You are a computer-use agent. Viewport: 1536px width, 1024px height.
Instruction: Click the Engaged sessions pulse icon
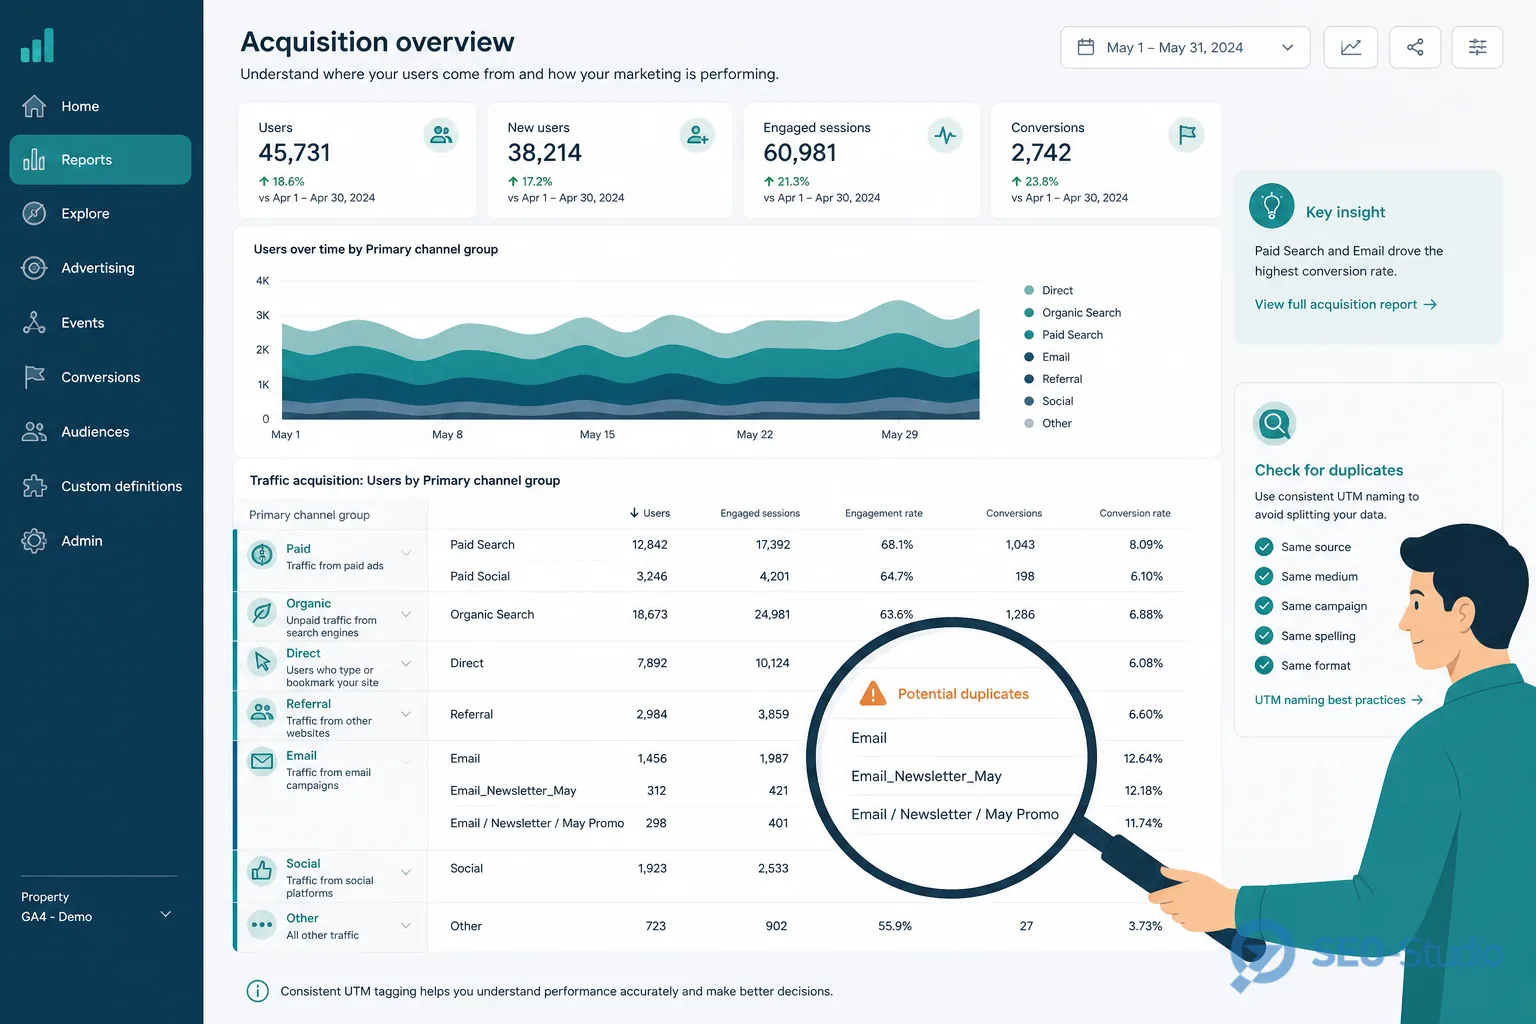pyautogui.click(x=945, y=135)
